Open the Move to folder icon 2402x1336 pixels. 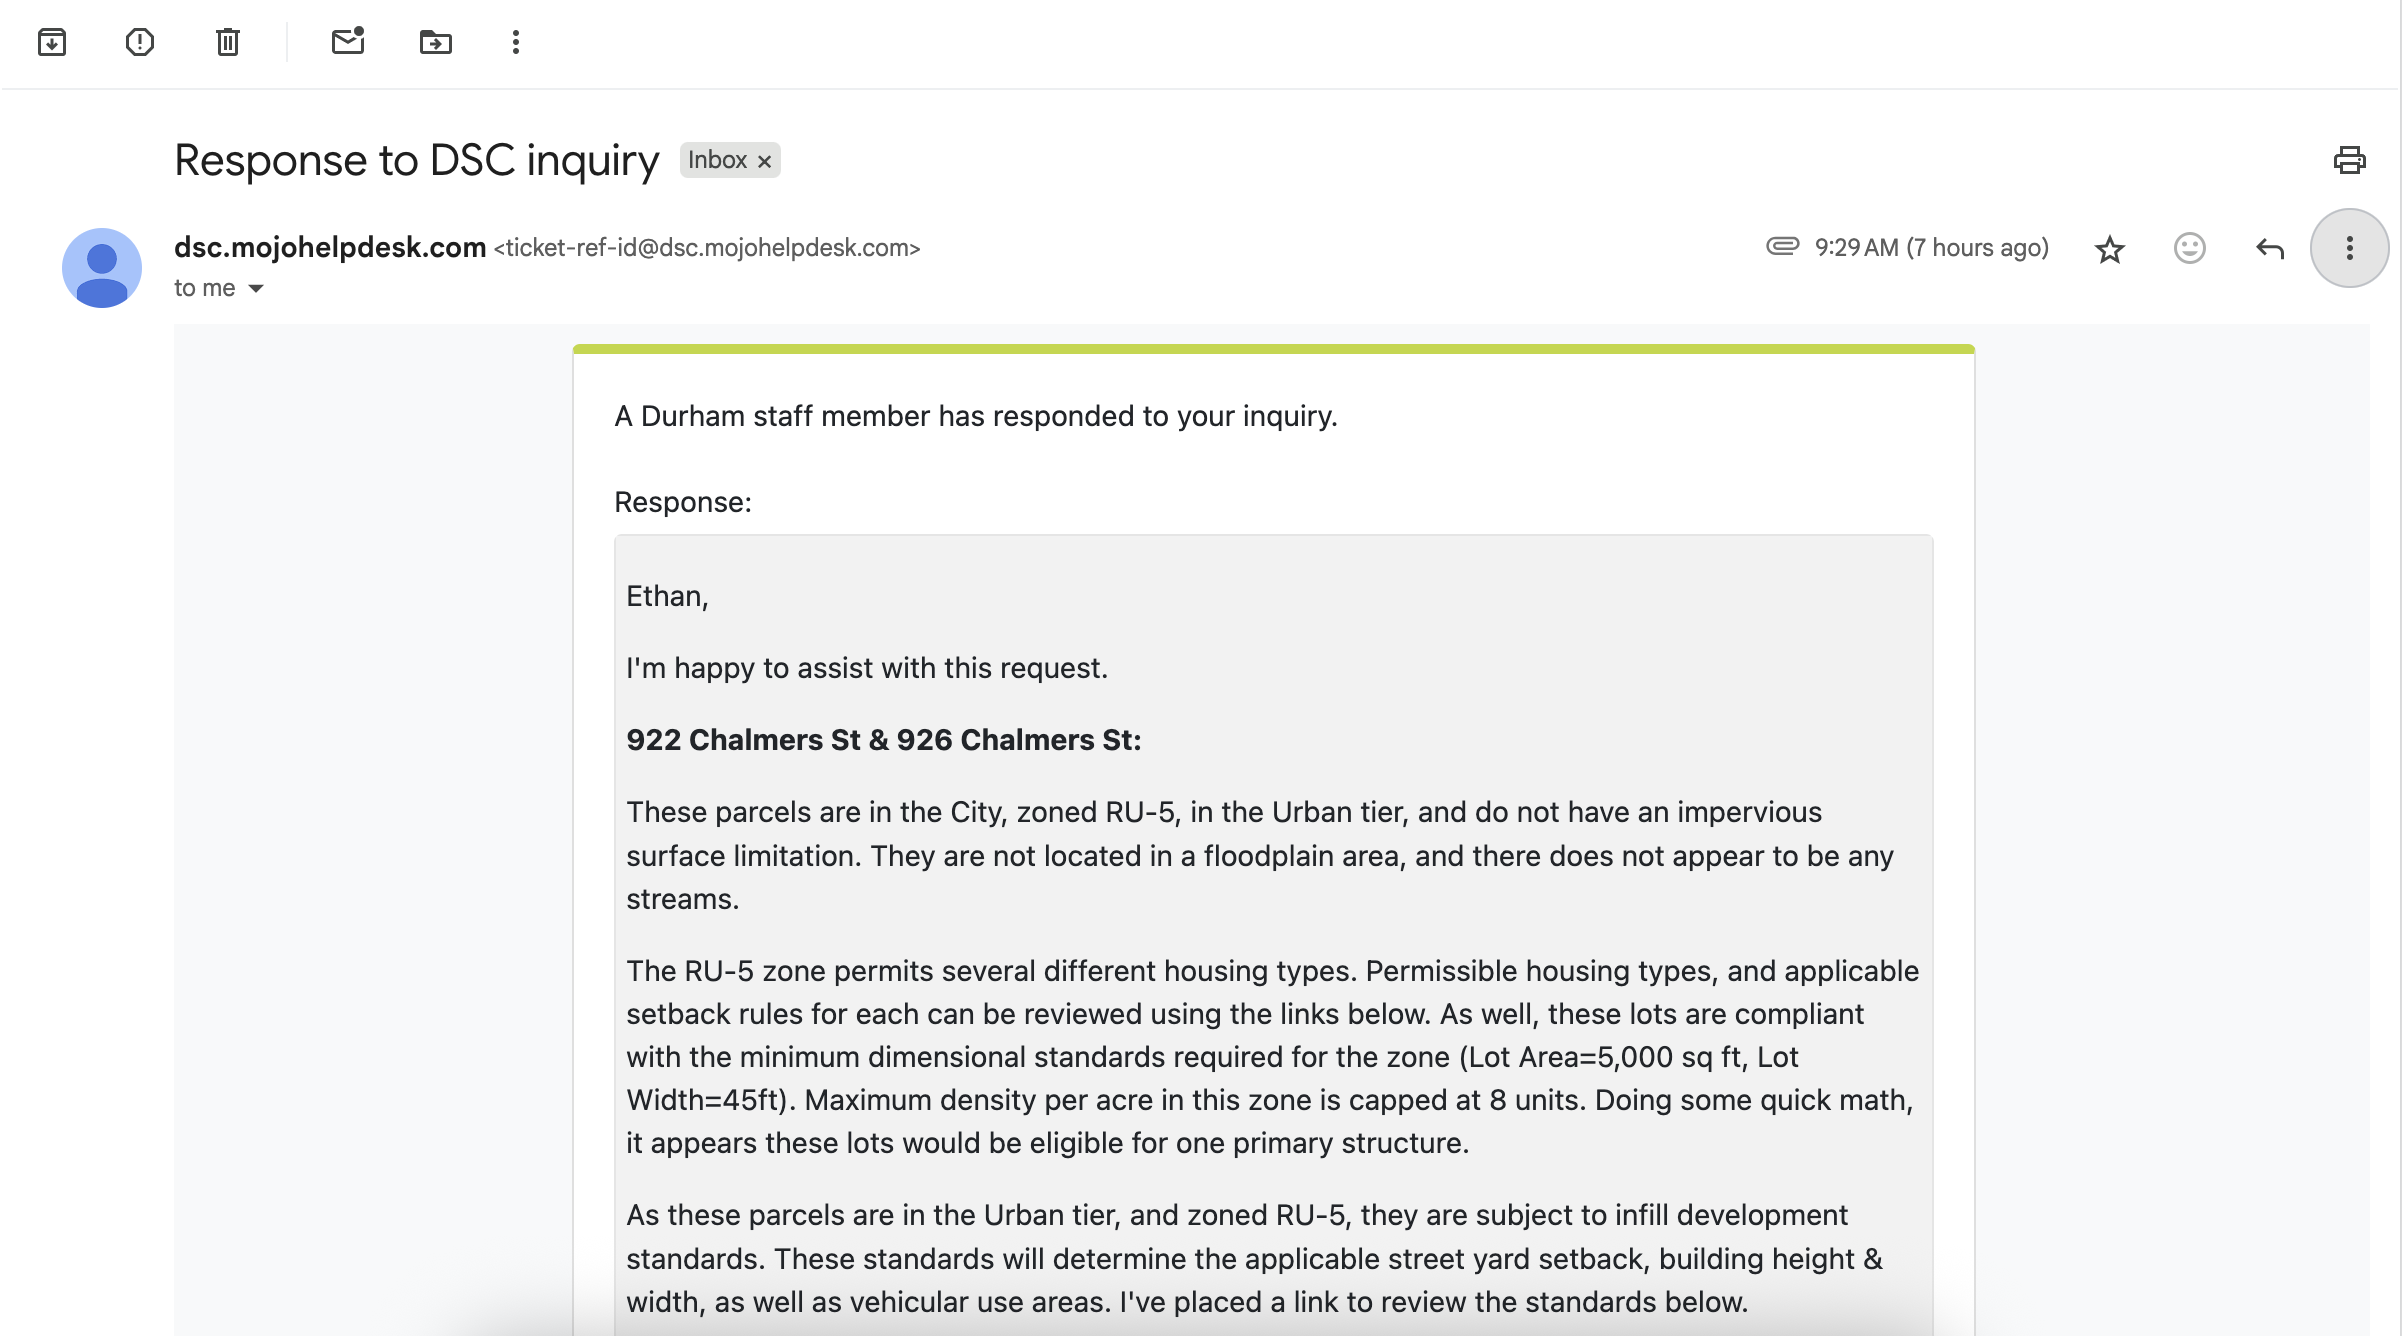pos(436,42)
